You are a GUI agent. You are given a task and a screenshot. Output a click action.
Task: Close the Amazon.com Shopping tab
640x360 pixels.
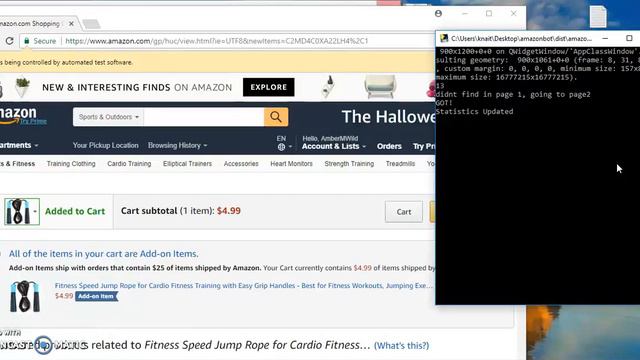click(x=71, y=24)
